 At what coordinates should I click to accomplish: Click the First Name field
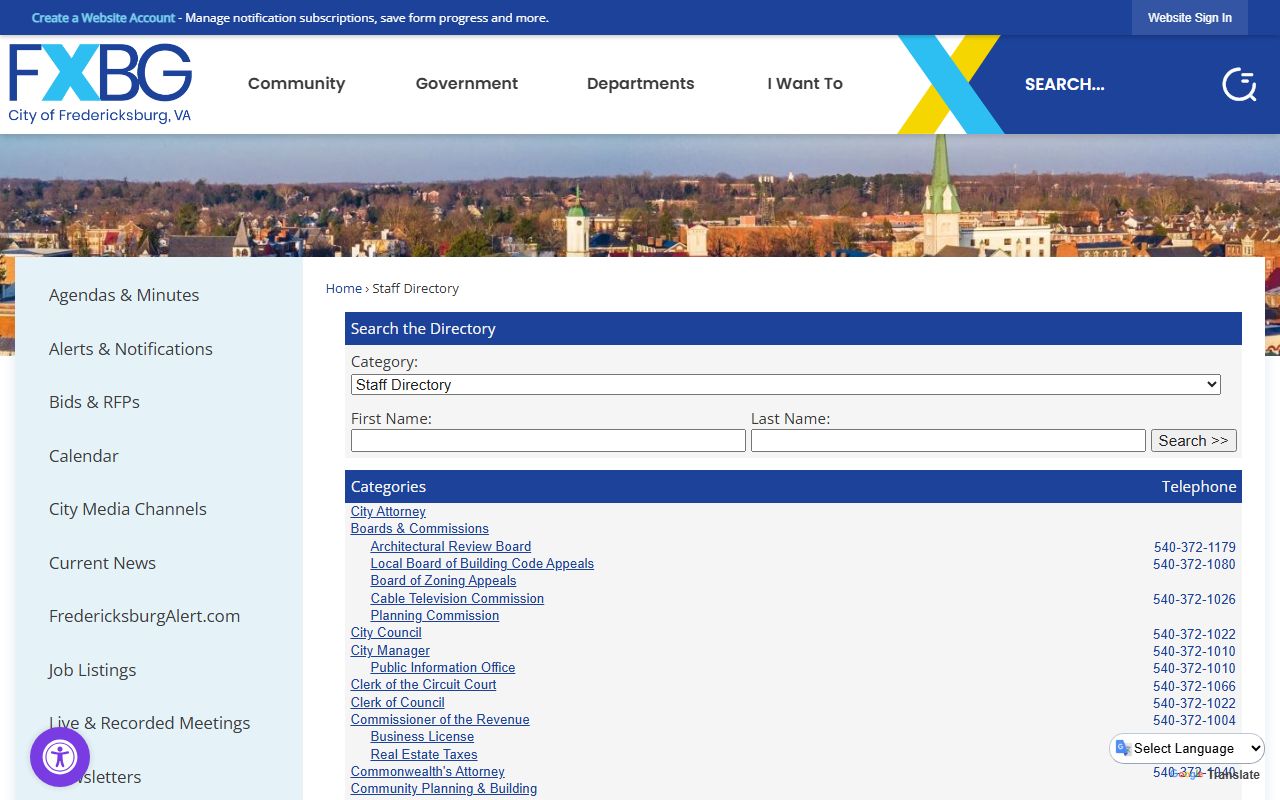pyautogui.click(x=548, y=441)
